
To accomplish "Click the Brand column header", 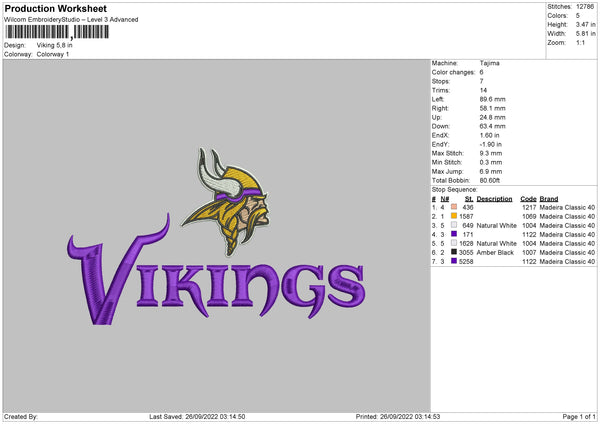I will coord(552,198).
